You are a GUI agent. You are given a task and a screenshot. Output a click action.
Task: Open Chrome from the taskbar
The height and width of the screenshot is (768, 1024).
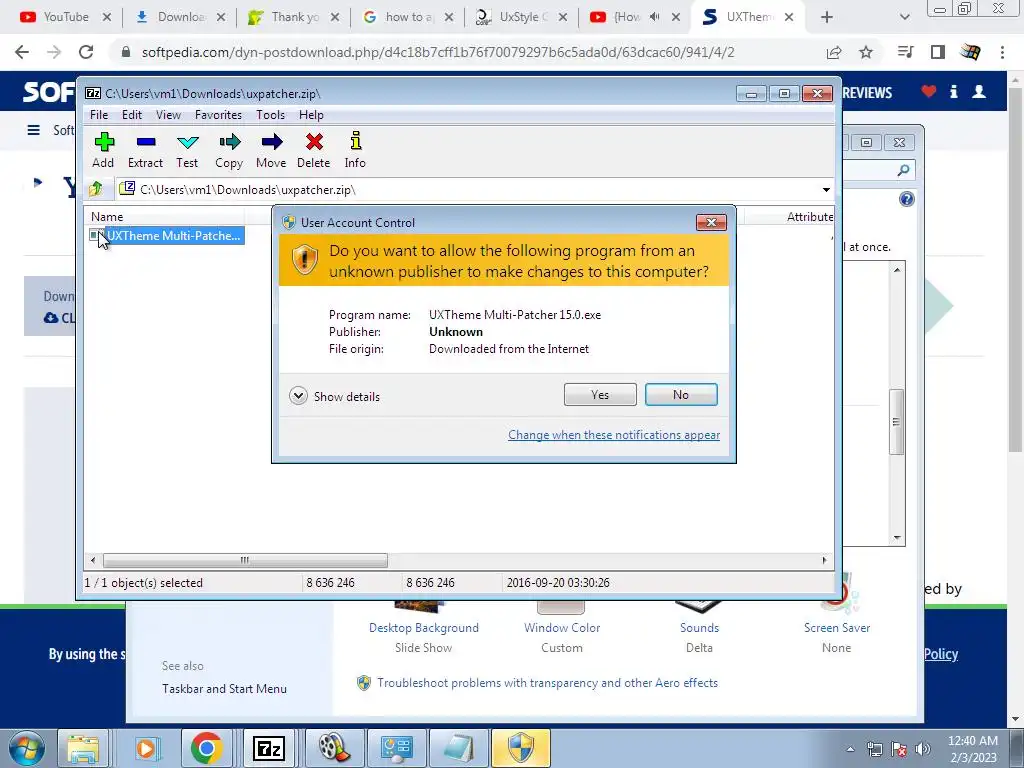tap(206, 748)
